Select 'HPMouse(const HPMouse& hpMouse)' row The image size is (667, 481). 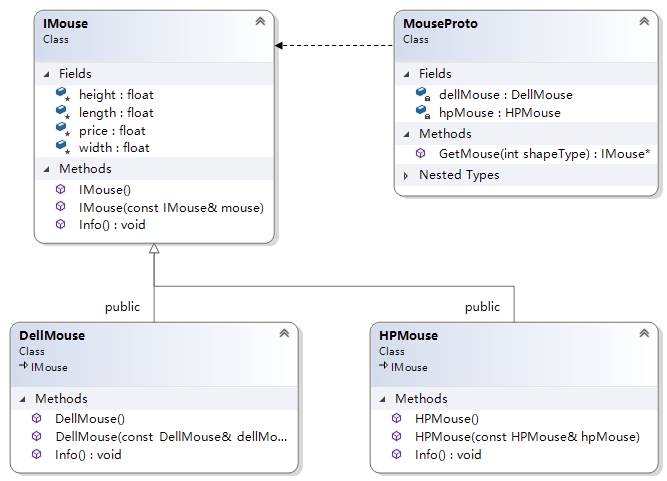[527, 437]
